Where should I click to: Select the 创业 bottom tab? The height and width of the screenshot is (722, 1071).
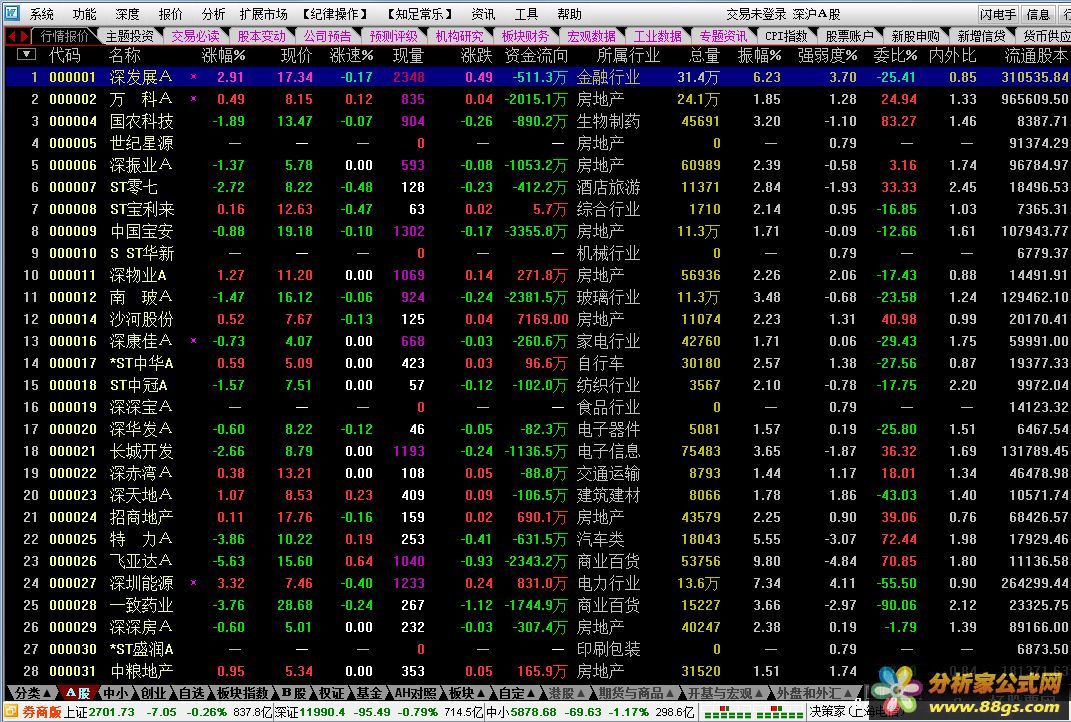(x=153, y=693)
